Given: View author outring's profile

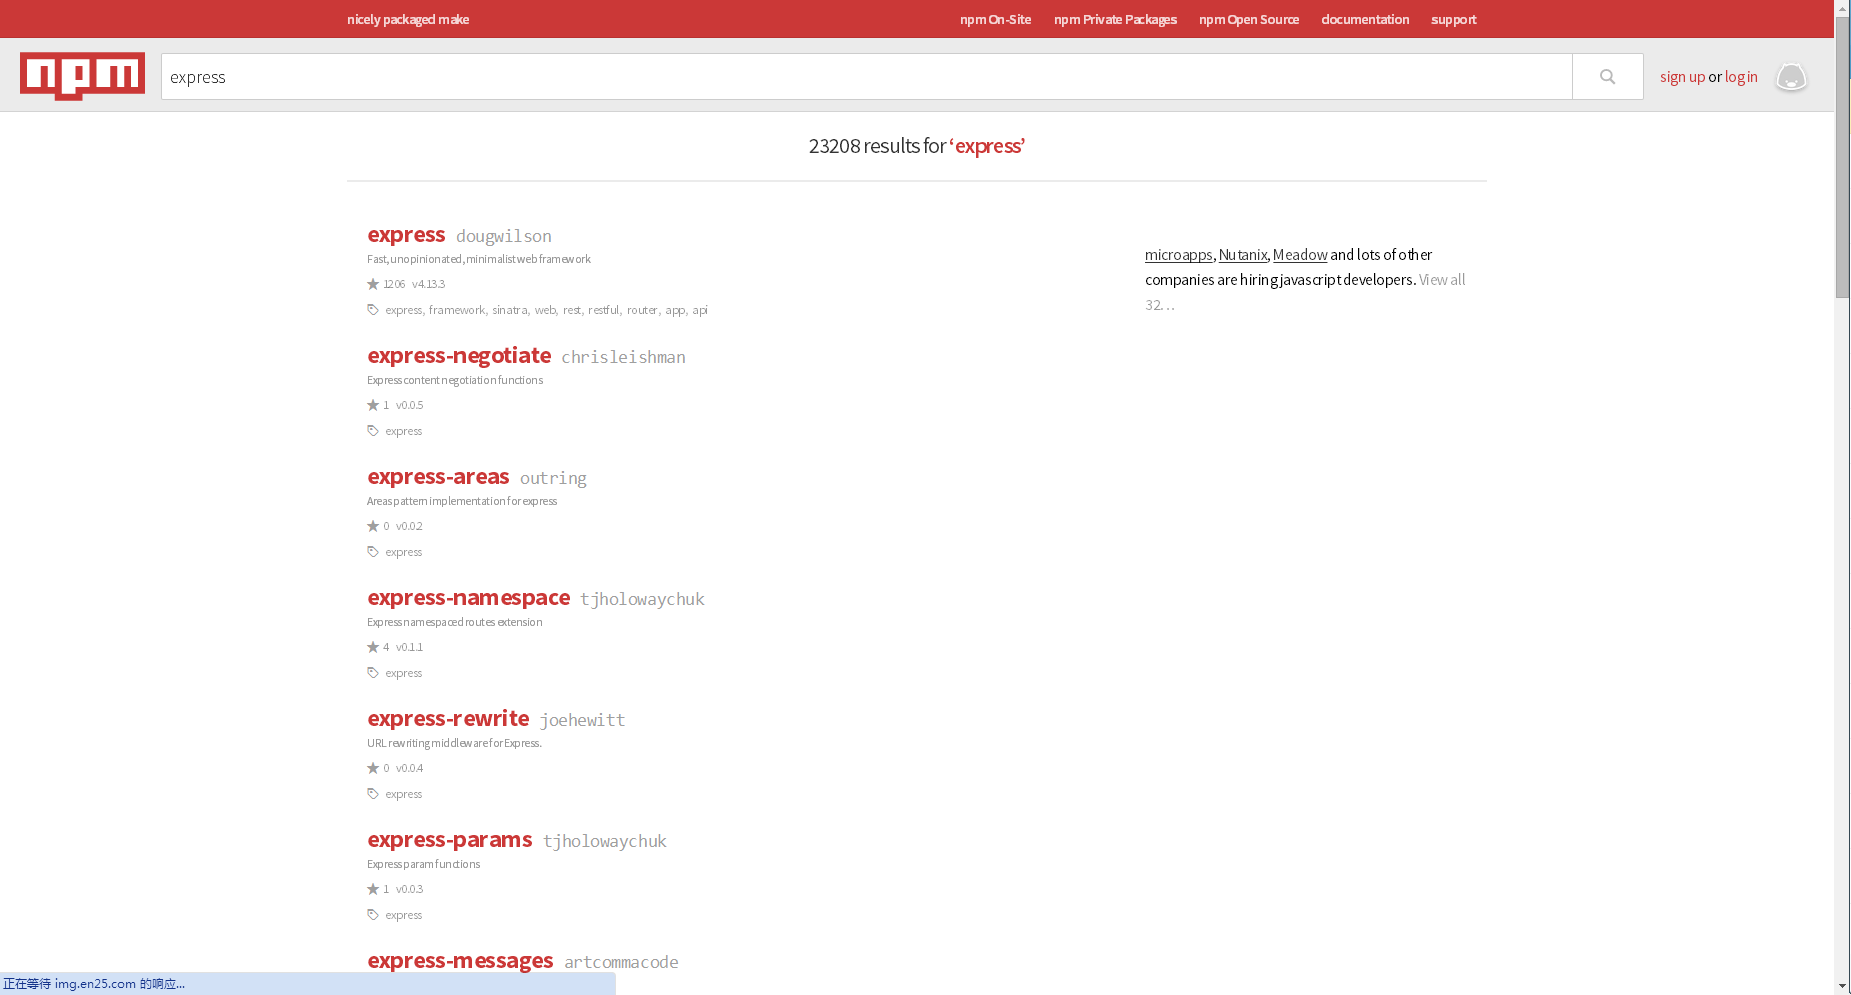Looking at the screenshot, I should [553, 478].
